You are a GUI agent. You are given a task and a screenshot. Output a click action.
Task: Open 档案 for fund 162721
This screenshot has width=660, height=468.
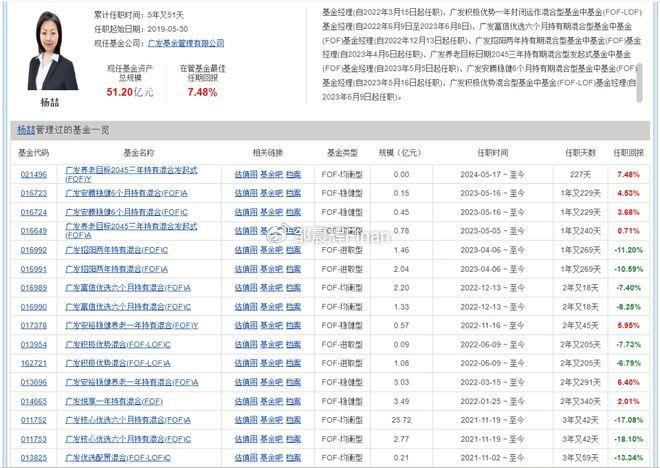[x=293, y=363]
